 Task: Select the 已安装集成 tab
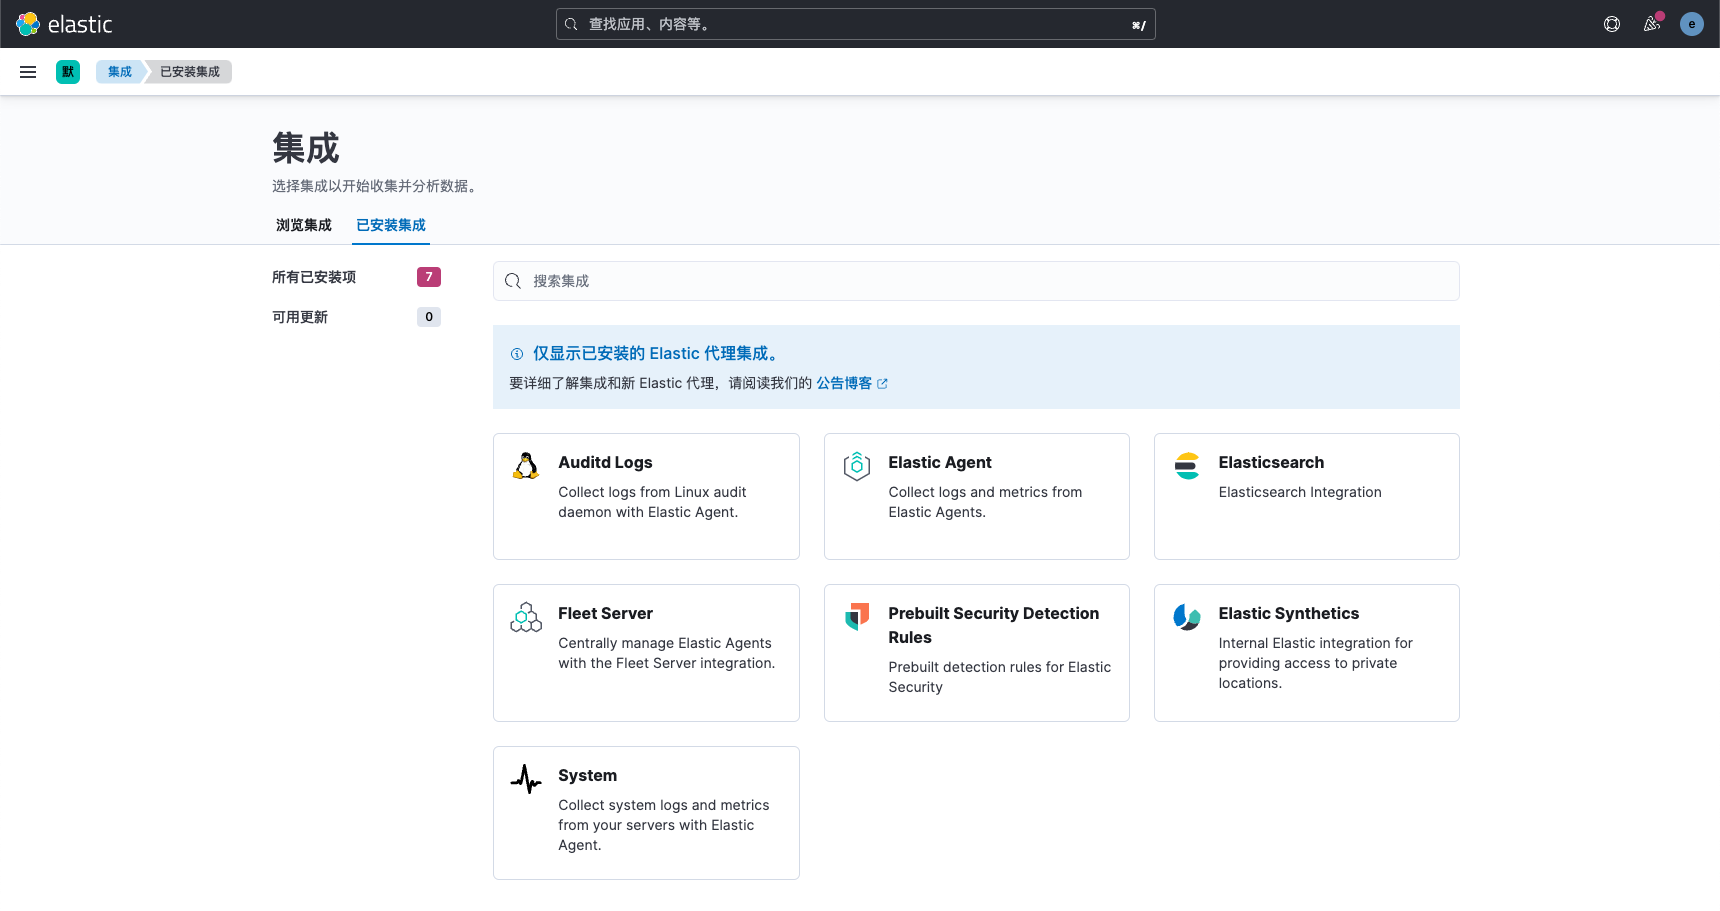point(391,225)
